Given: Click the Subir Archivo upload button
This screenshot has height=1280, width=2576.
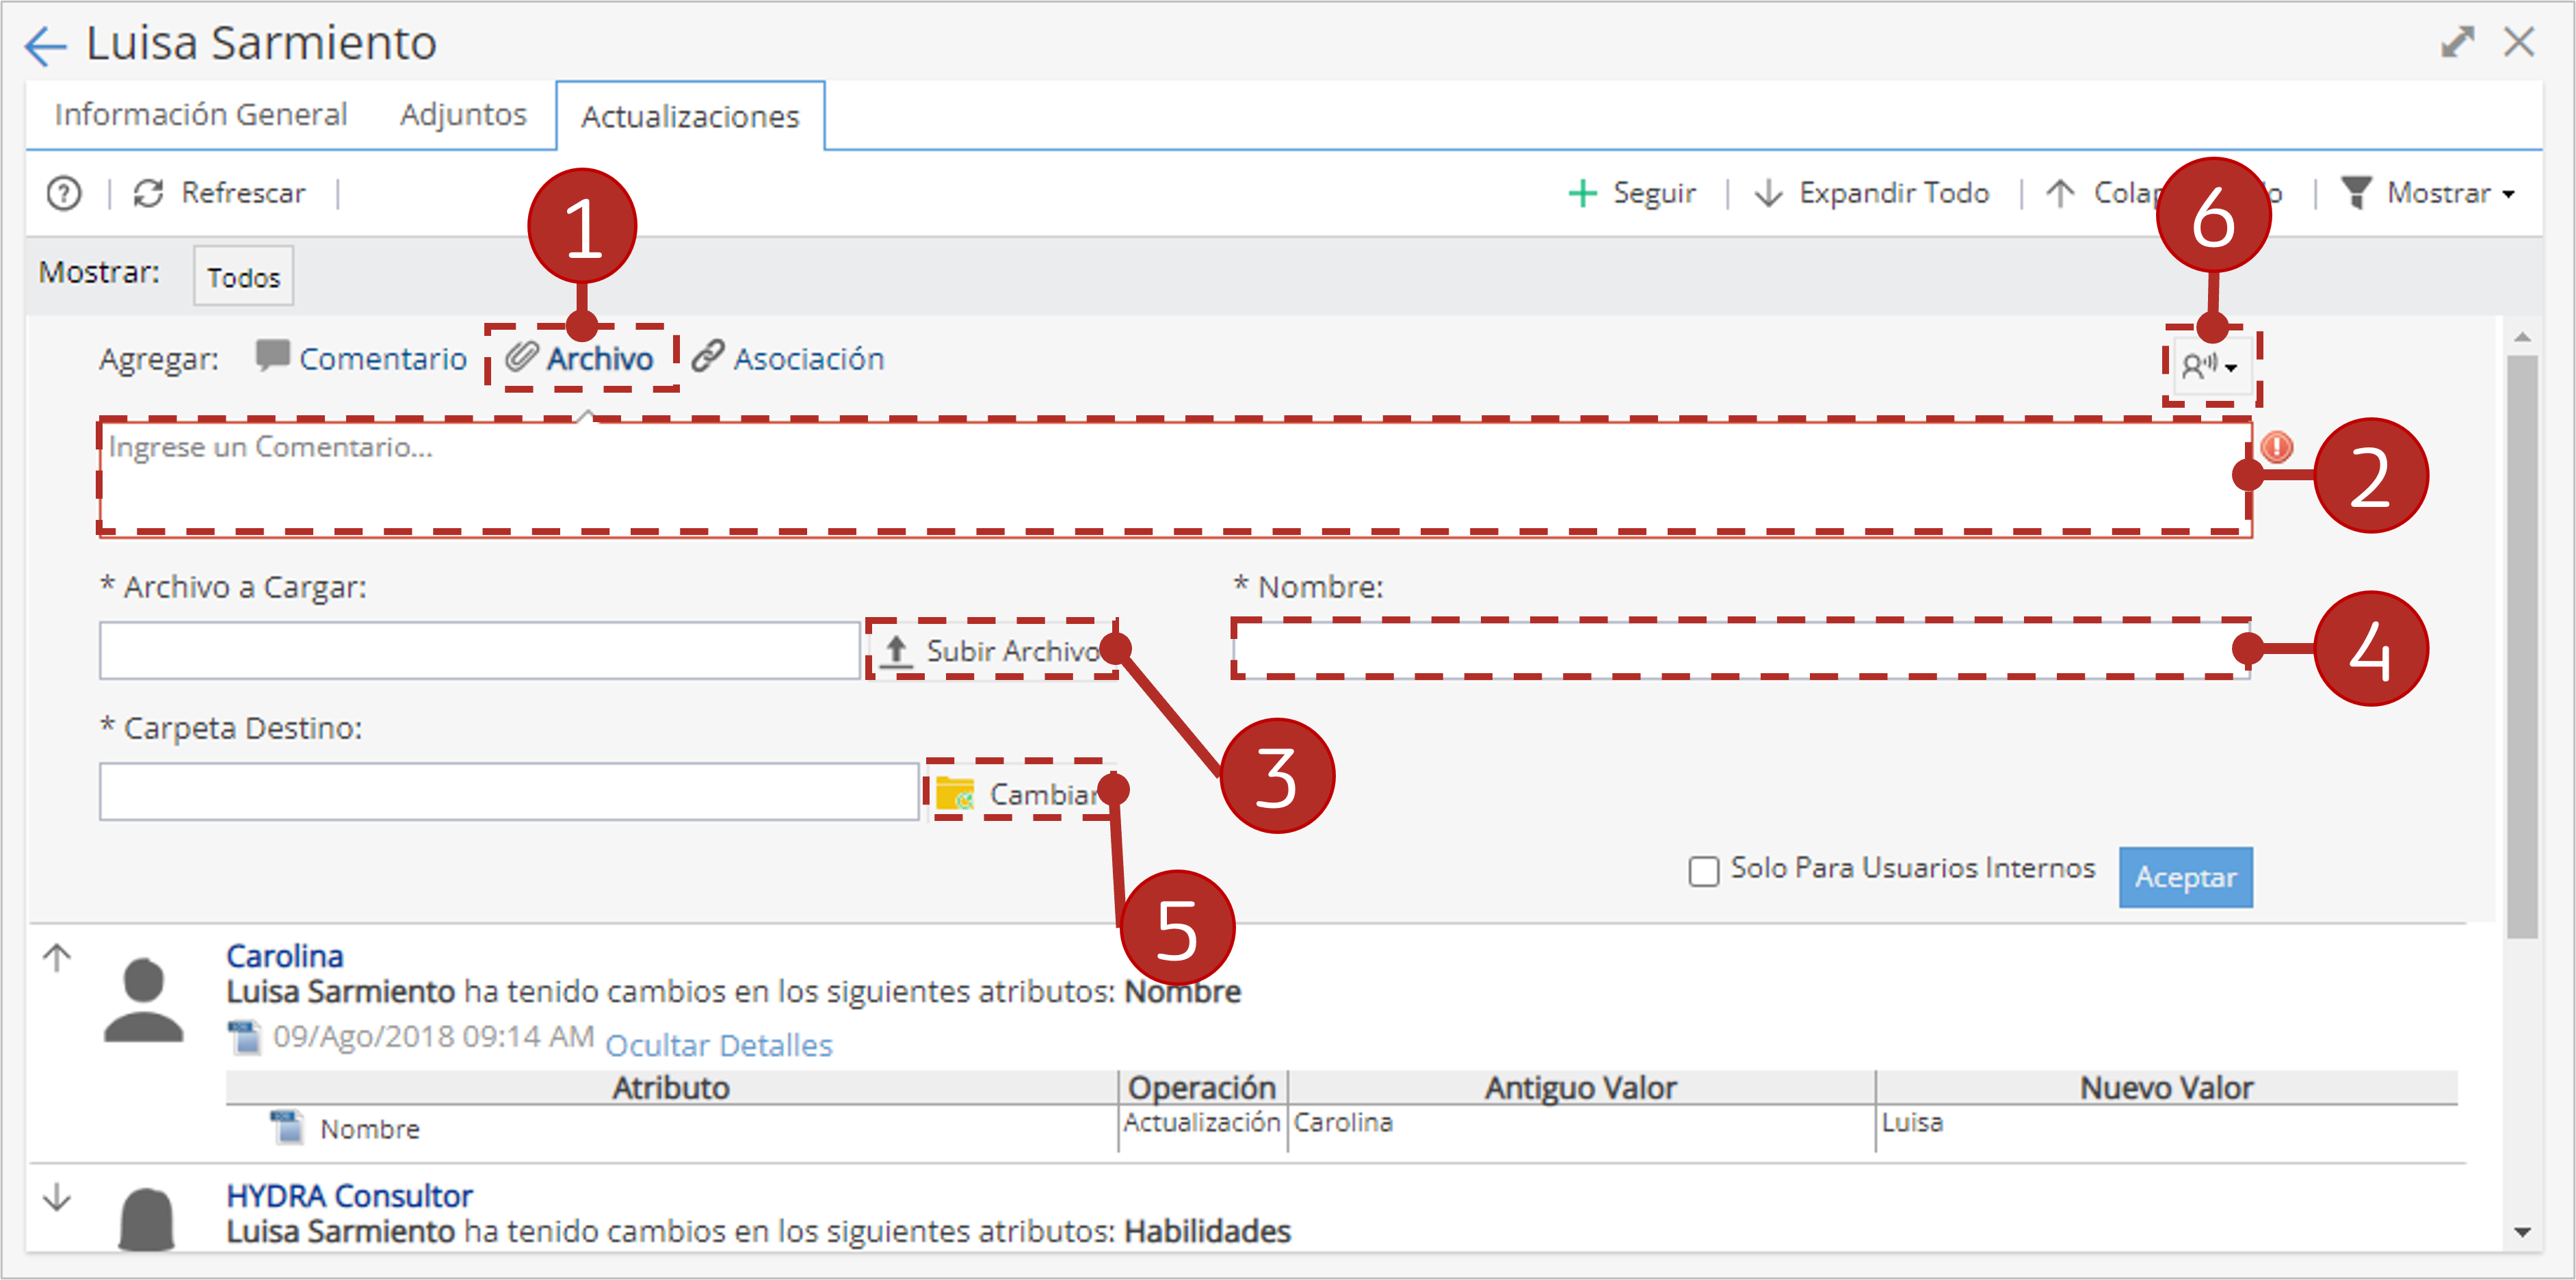Looking at the screenshot, I should pyautogui.click(x=992, y=650).
